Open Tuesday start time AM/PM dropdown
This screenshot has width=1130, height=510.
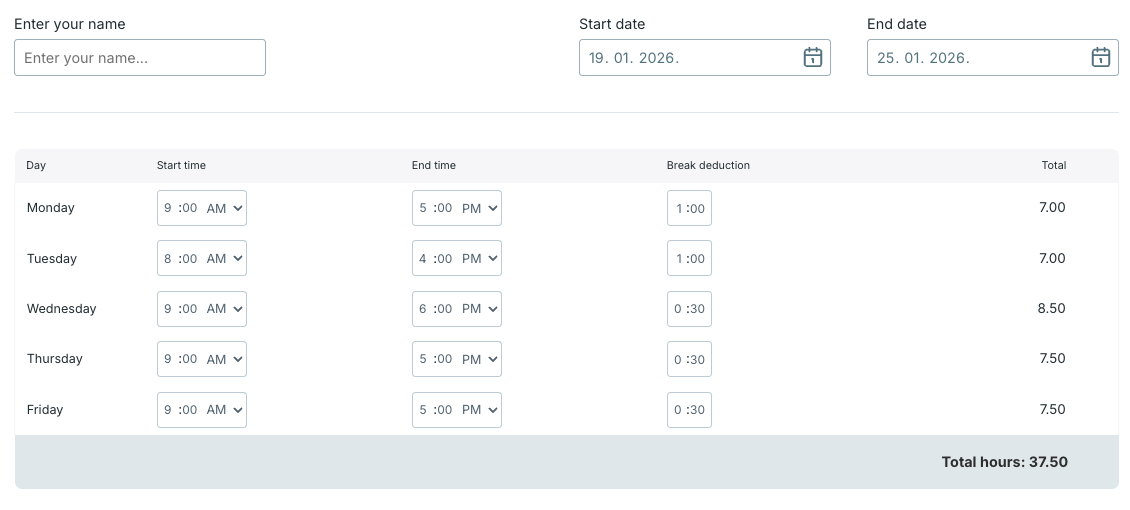click(x=225, y=259)
